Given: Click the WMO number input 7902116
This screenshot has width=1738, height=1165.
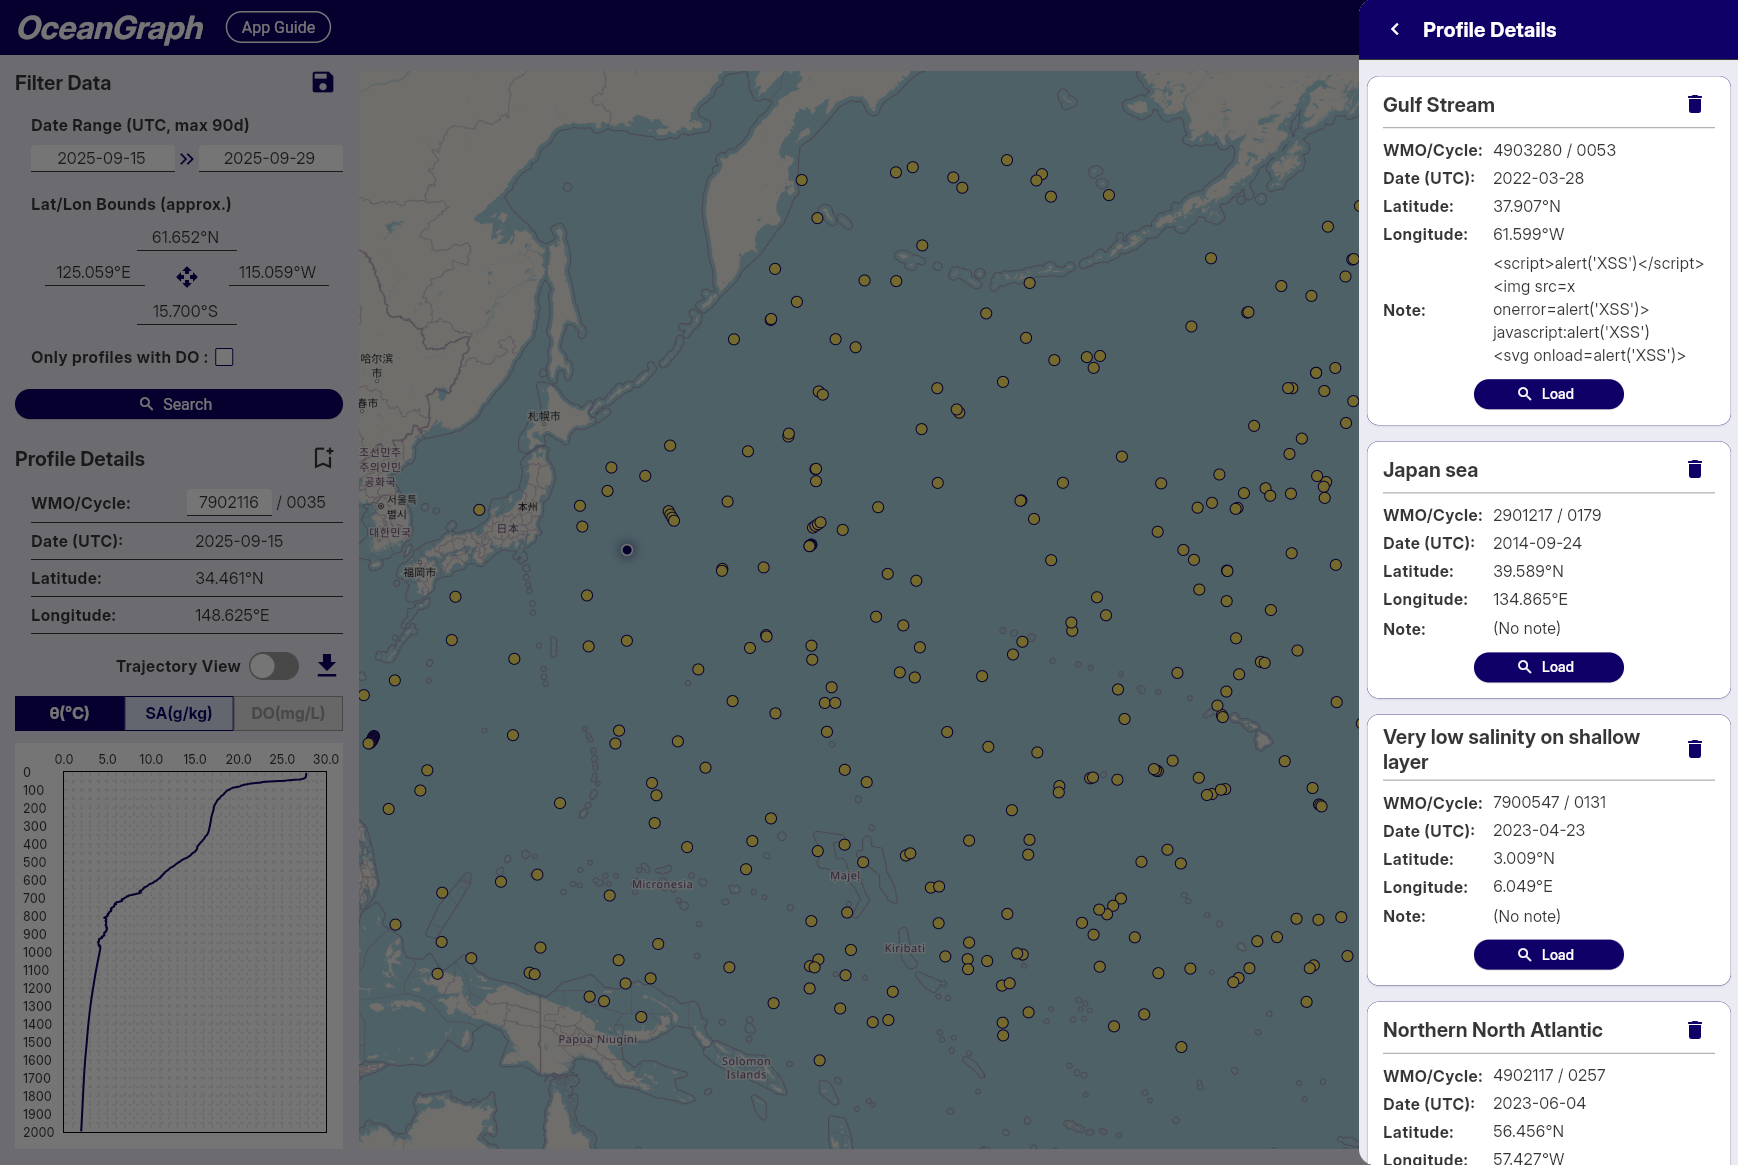Looking at the screenshot, I should click(x=229, y=502).
